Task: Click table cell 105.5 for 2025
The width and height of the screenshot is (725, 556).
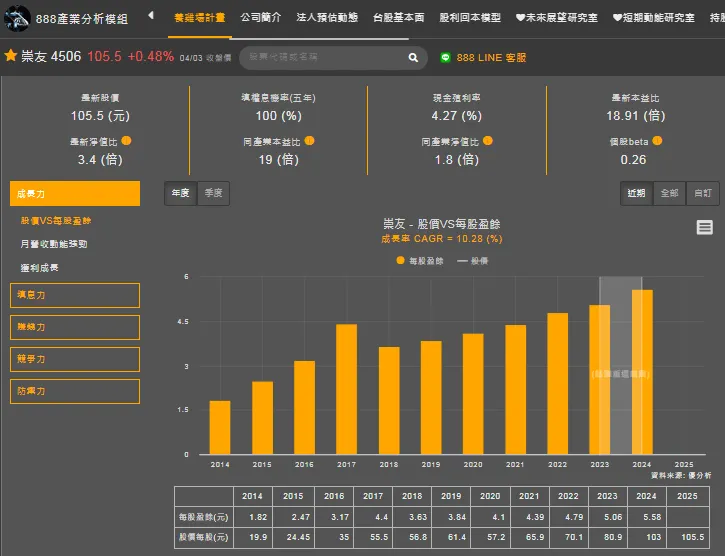Action: (688, 537)
